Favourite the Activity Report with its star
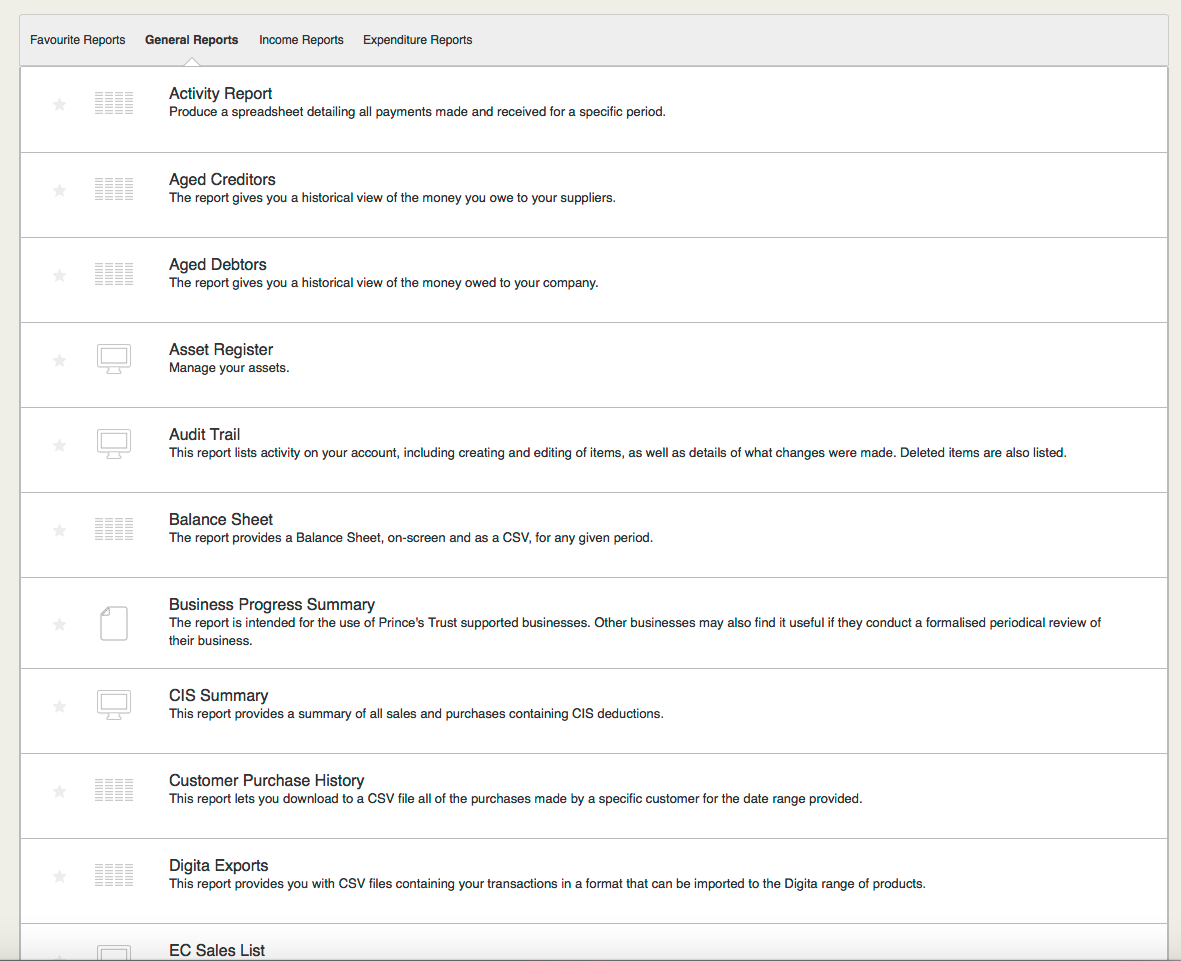The width and height of the screenshot is (1181, 961). click(x=59, y=104)
